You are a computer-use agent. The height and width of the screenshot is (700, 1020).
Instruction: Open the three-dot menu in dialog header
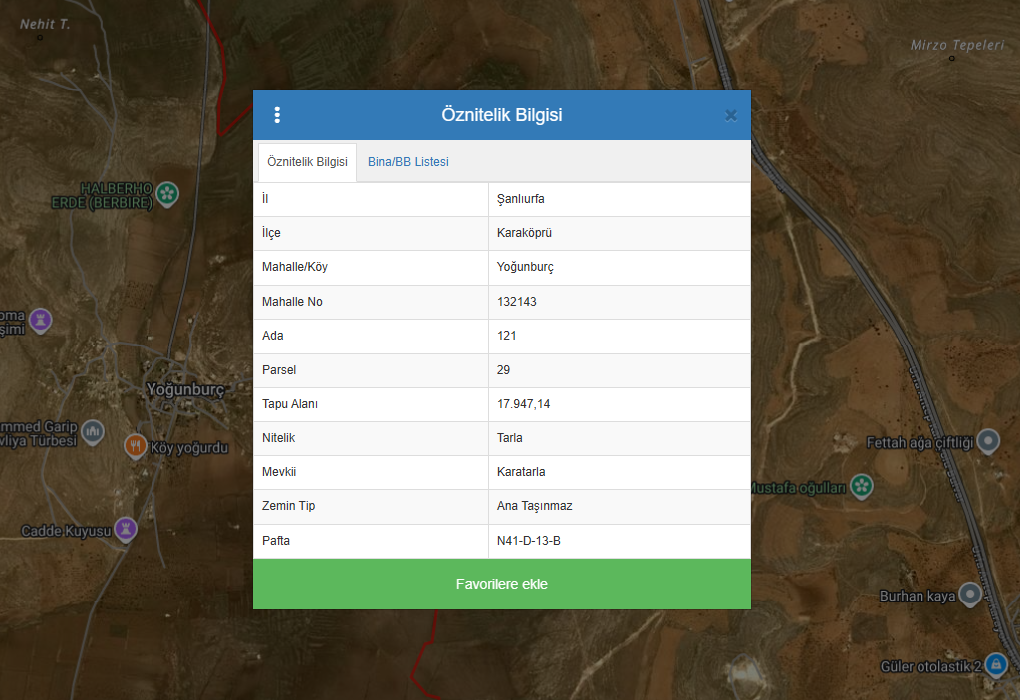pos(277,115)
